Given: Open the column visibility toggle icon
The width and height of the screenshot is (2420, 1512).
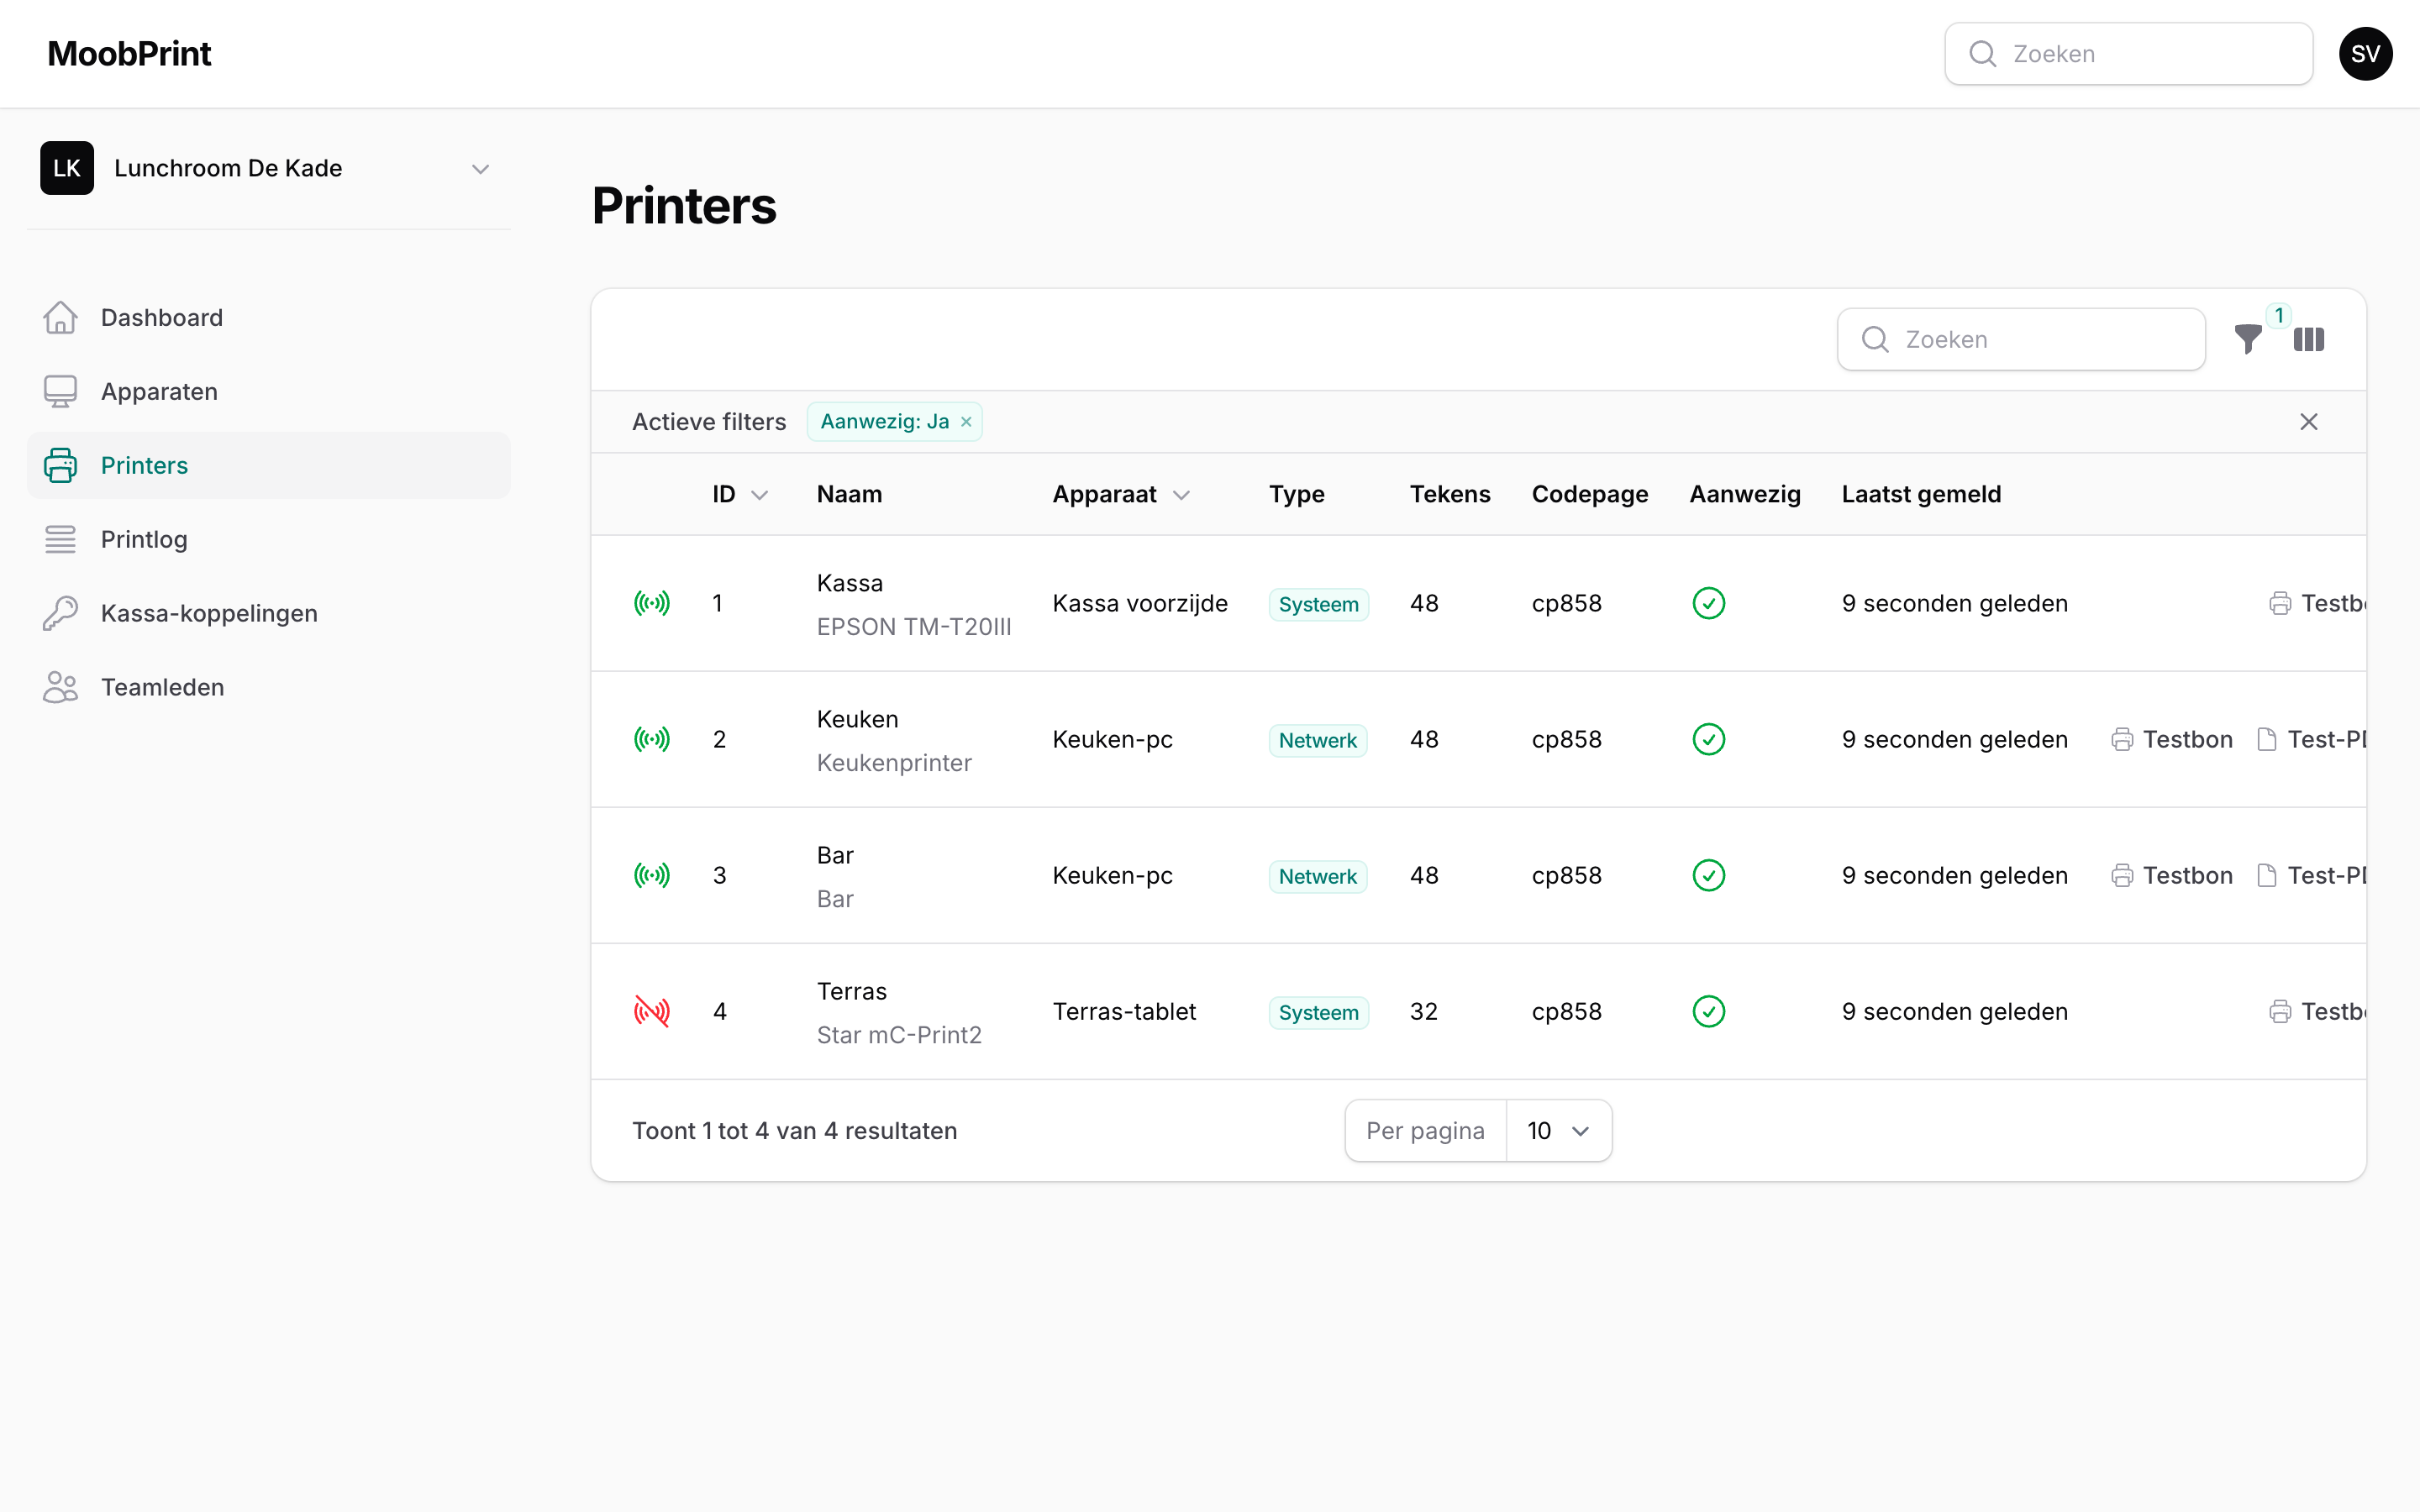Looking at the screenshot, I should (2308, 340).
